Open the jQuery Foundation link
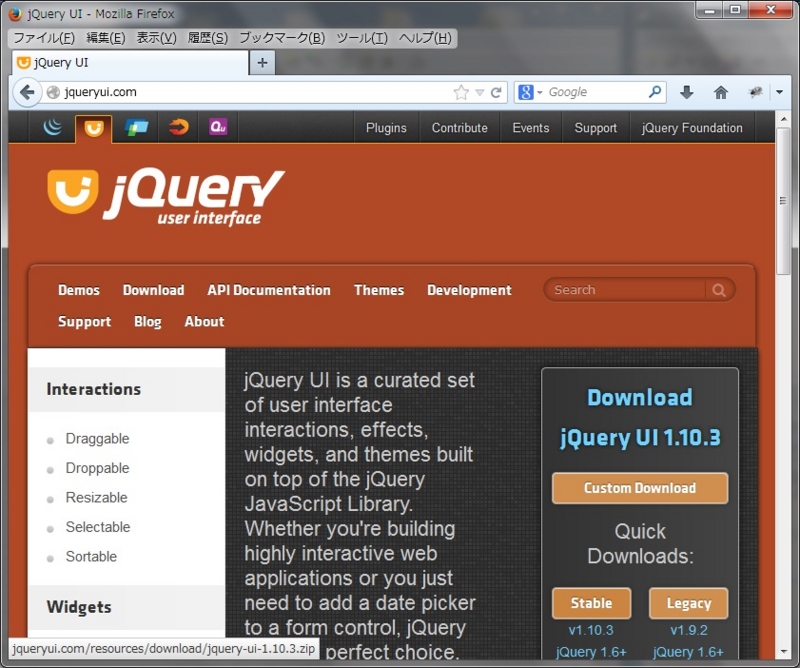This screenshot has width=800, height=668. pyautogui.click(x=692, y=128)
